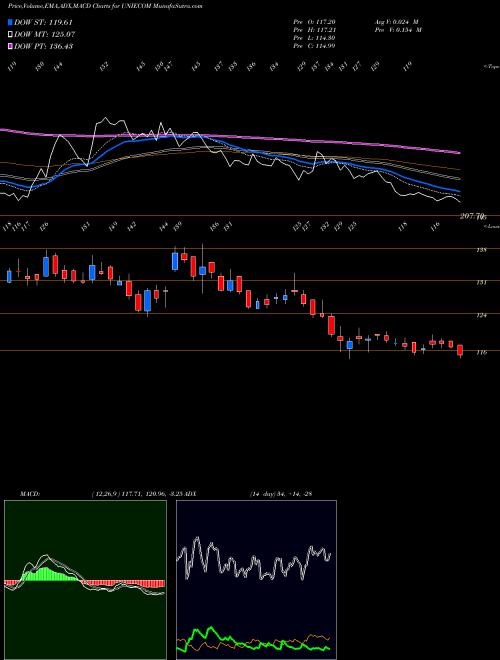Click the 116 price axis label

[481, 352]
